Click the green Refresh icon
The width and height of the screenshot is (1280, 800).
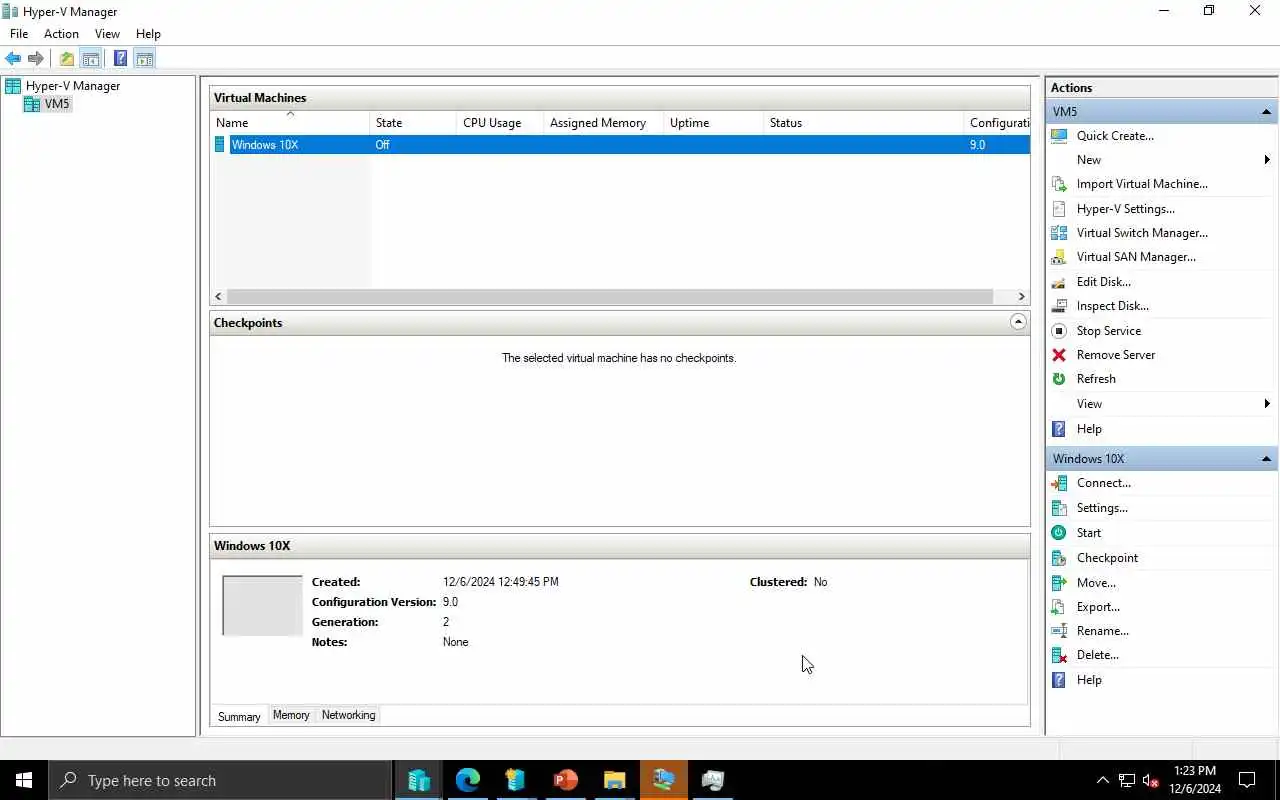[1059, 379]
